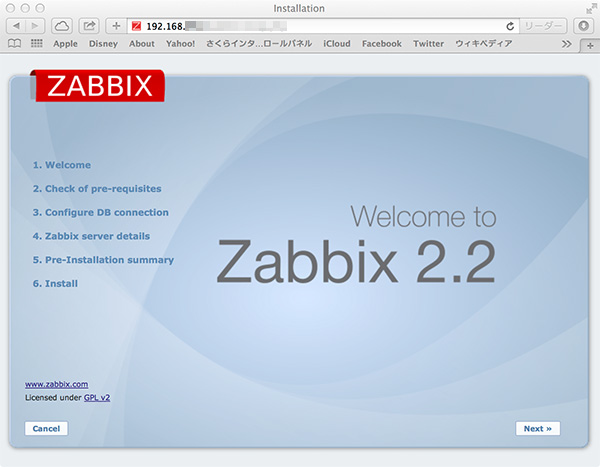Click the Cancel button
Screen dimensions: 600x467
[x=46, y=428]
